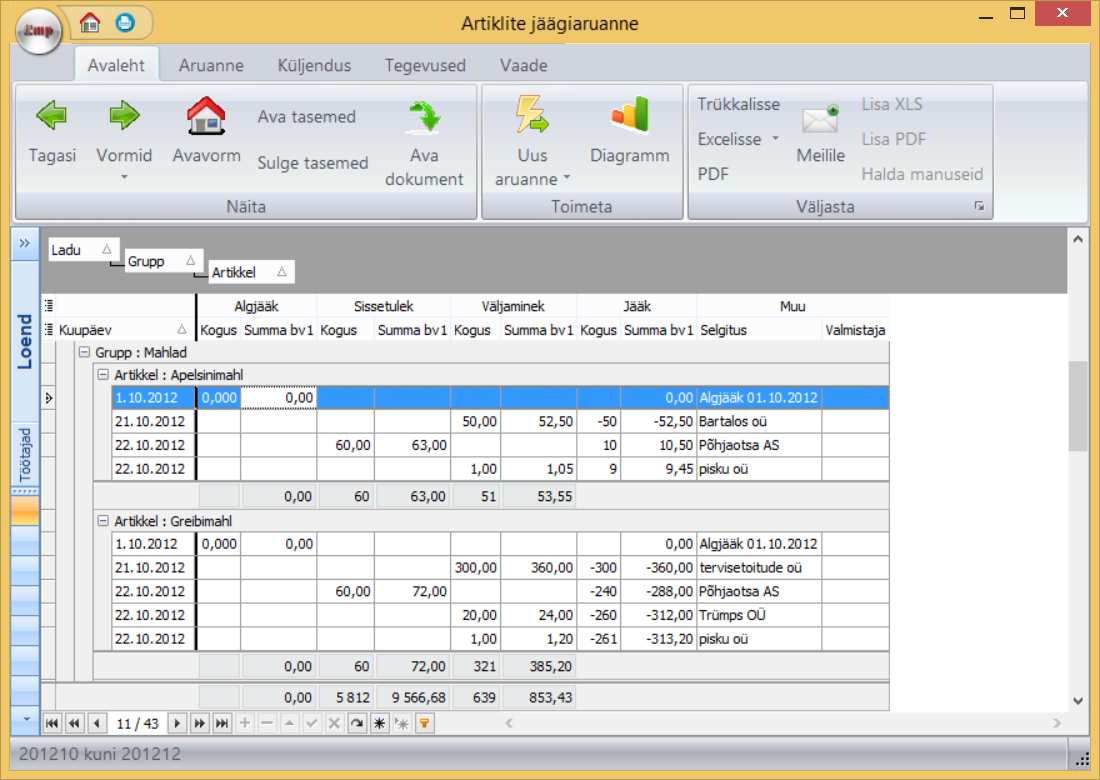
Task: Open the Tegevused ribbon tab
Action: pos(425,66)
